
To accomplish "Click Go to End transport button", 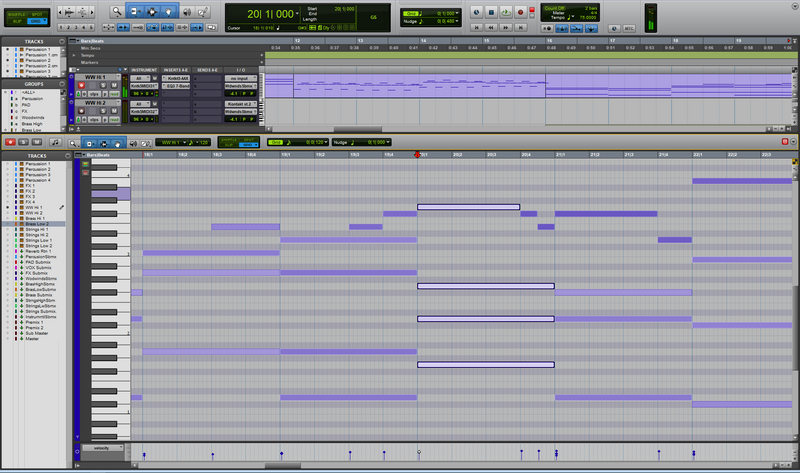I will click(520, 28).
